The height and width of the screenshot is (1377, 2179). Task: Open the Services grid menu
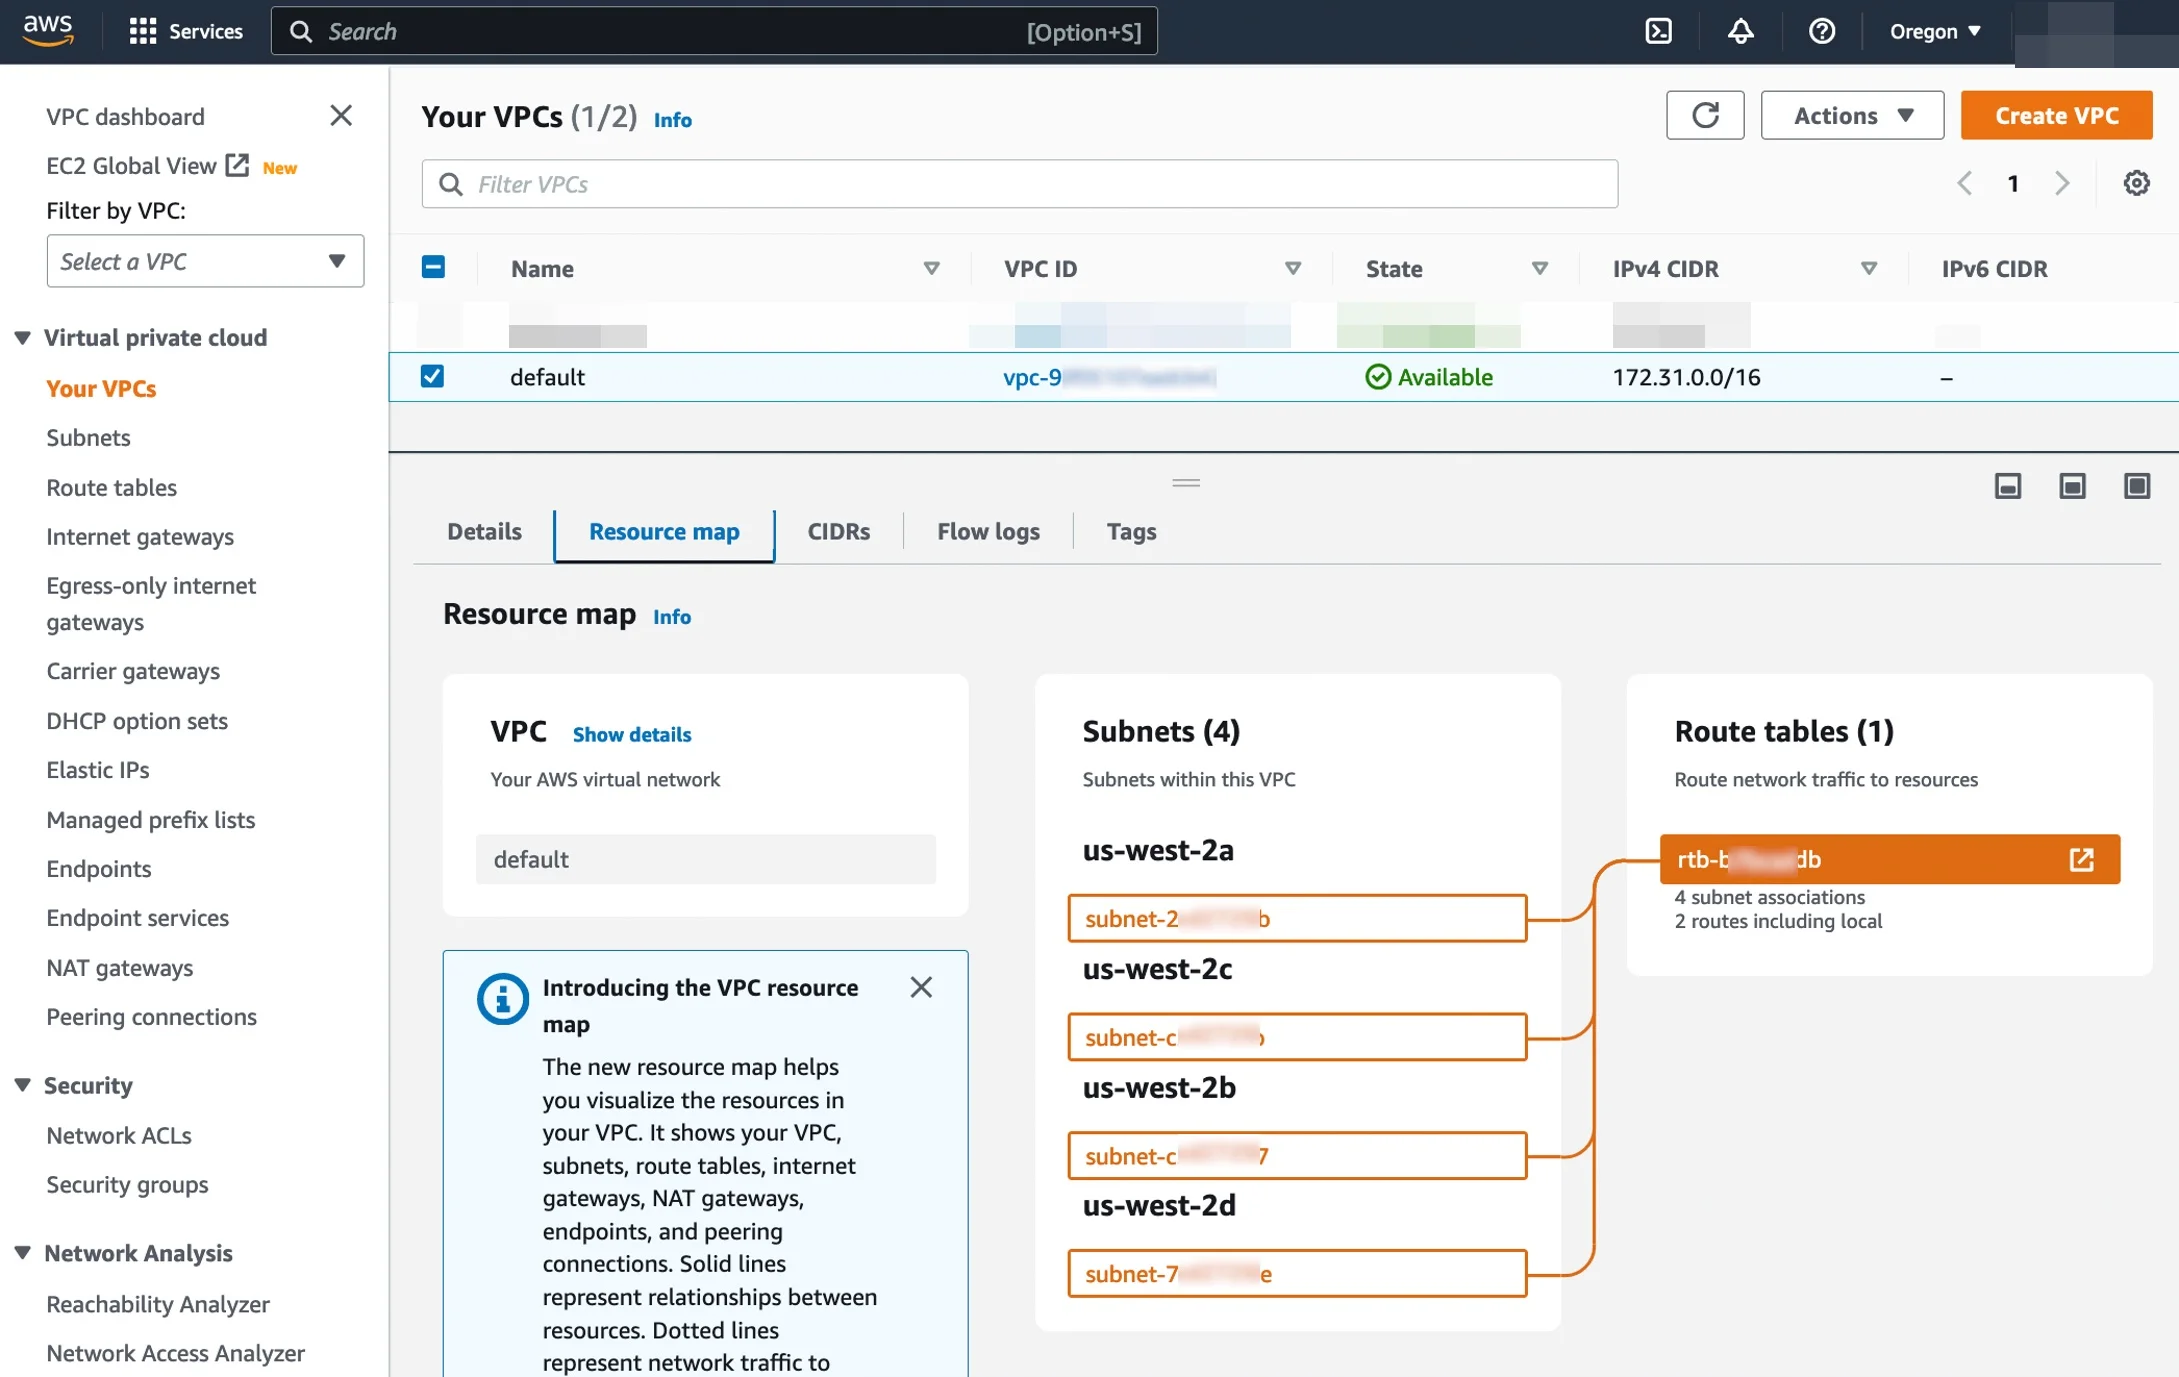(143, 31)
